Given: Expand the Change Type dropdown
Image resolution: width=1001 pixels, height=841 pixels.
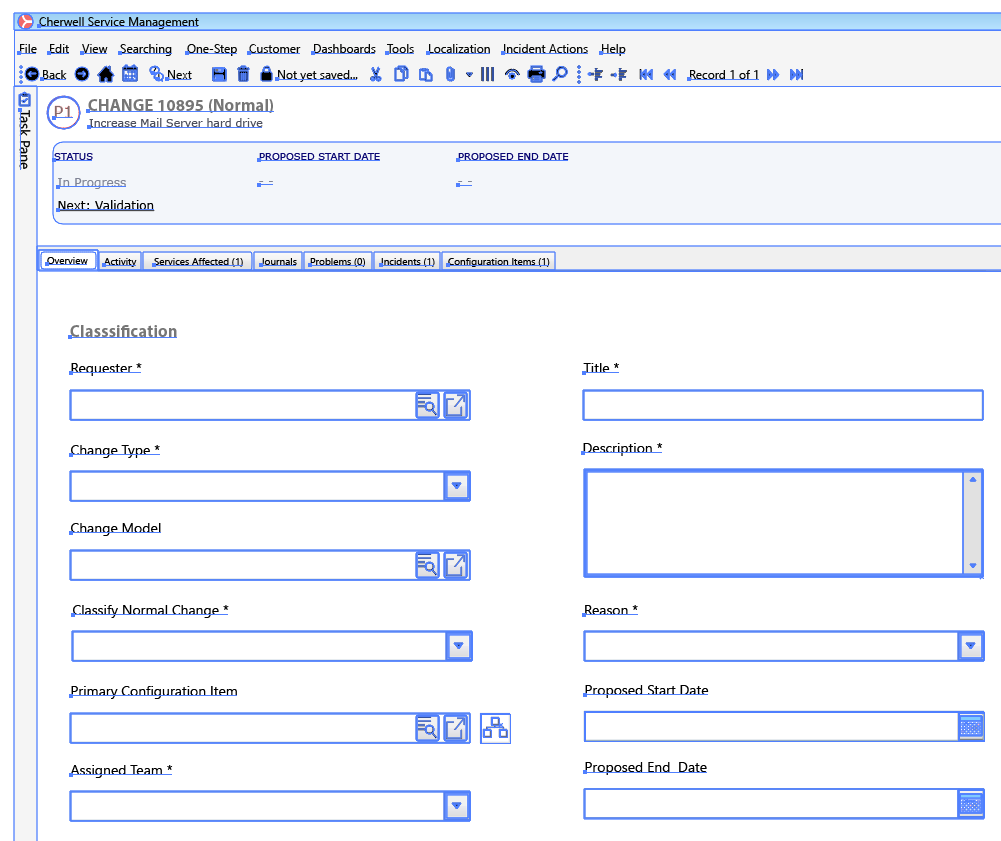Looking at the screenshot, I should [456, 486].
